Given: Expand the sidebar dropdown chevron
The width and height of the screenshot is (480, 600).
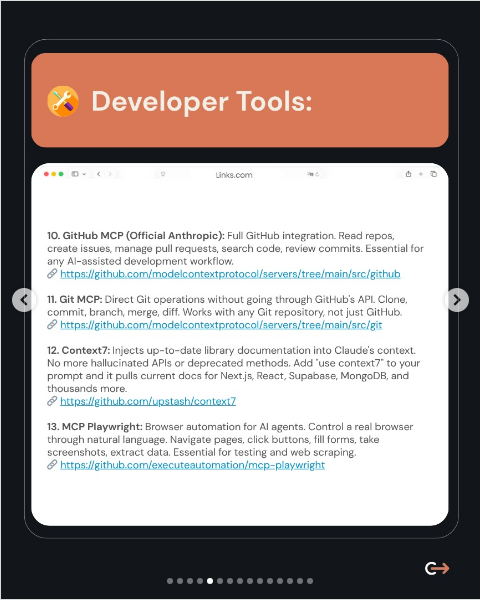Looking at the screenshot, I should click(x=84, y=174).
